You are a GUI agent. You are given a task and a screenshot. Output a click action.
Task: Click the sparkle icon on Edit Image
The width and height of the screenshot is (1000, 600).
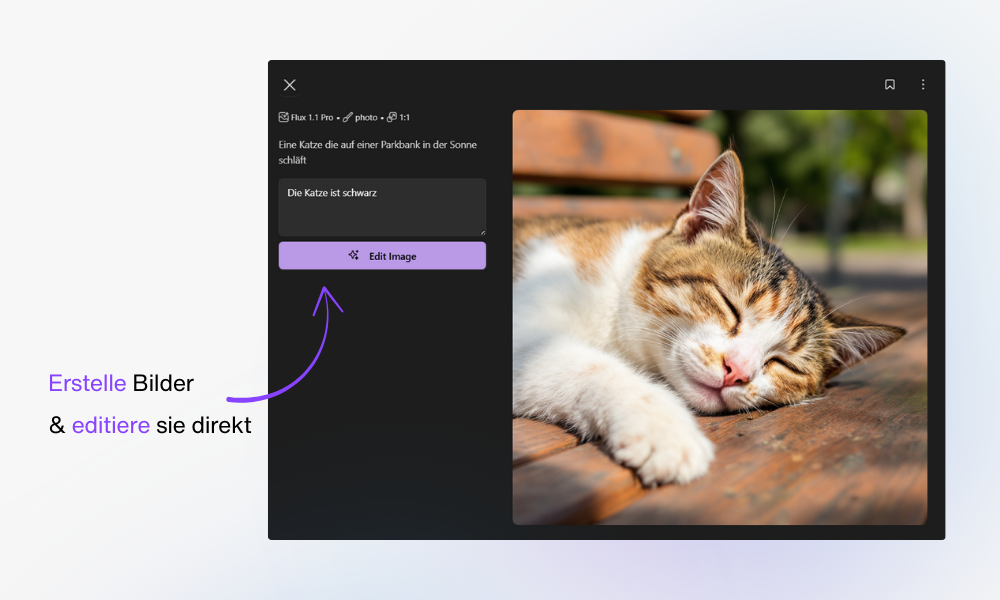click(353, 255)
